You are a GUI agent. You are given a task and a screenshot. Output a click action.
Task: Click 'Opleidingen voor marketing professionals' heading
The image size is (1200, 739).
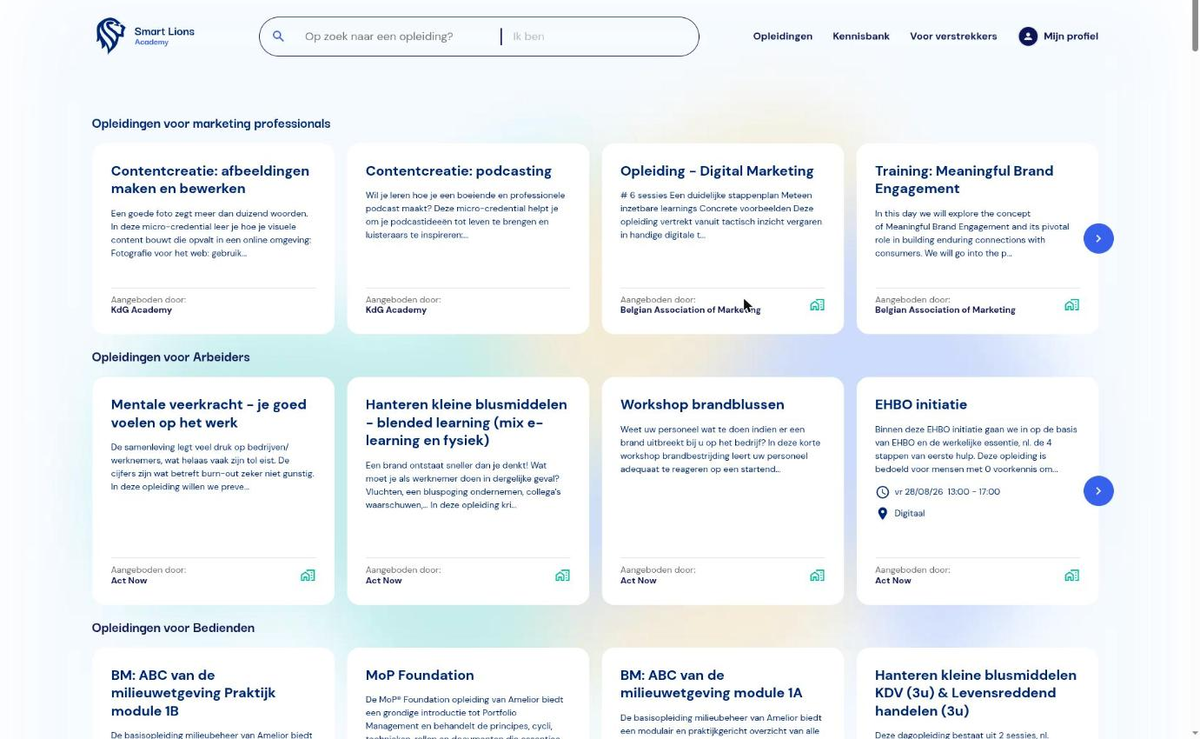(x=211, y=124)
